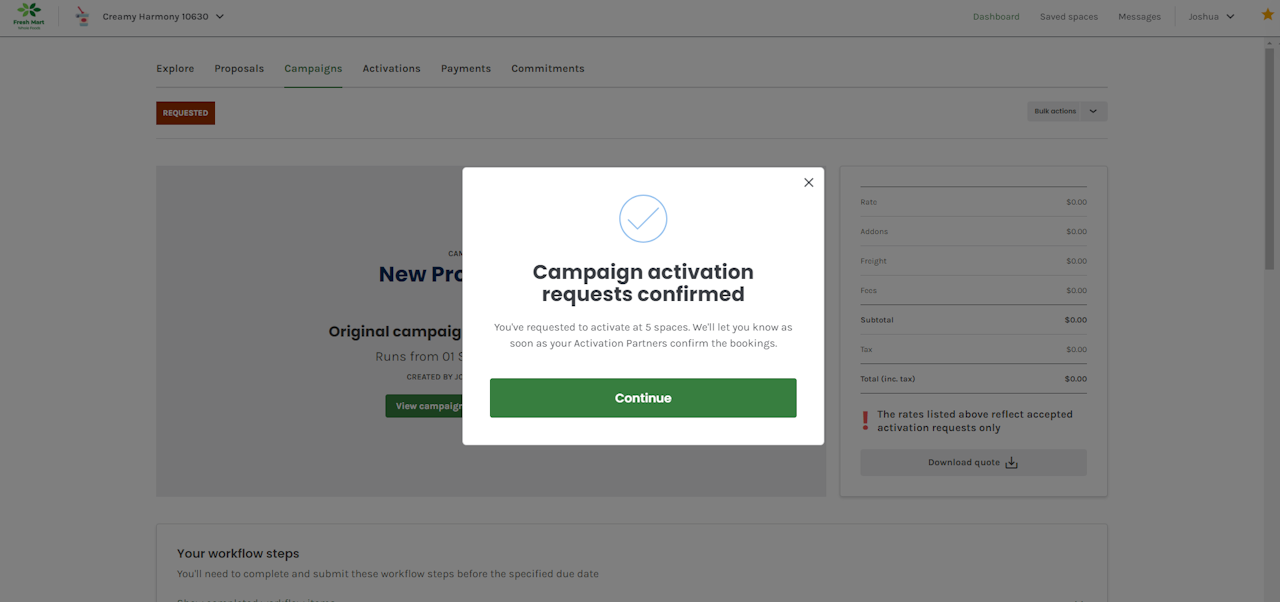
Task: Go to Saved spaces
Action: 1068,17
